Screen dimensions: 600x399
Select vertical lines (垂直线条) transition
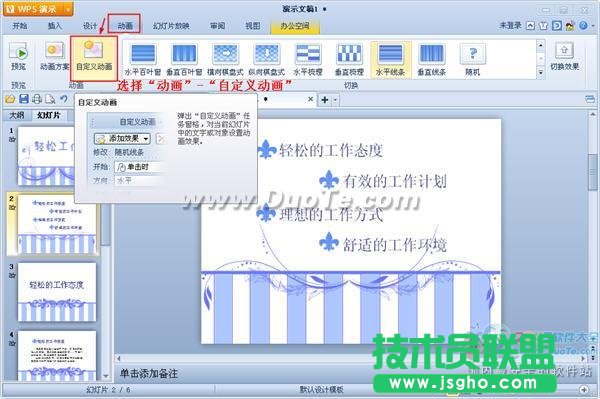click(432, 59)
